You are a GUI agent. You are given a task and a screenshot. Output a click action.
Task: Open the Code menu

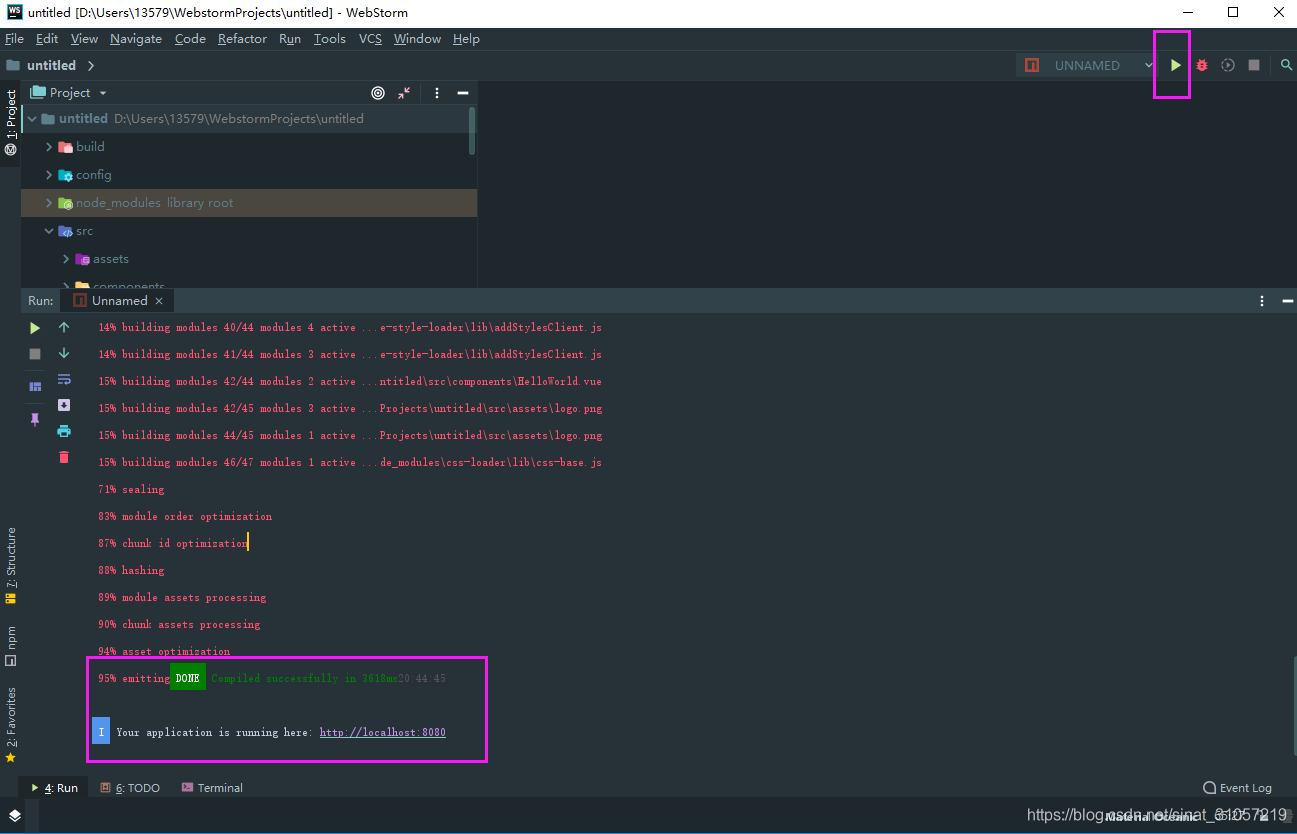[x=190, y=39]
